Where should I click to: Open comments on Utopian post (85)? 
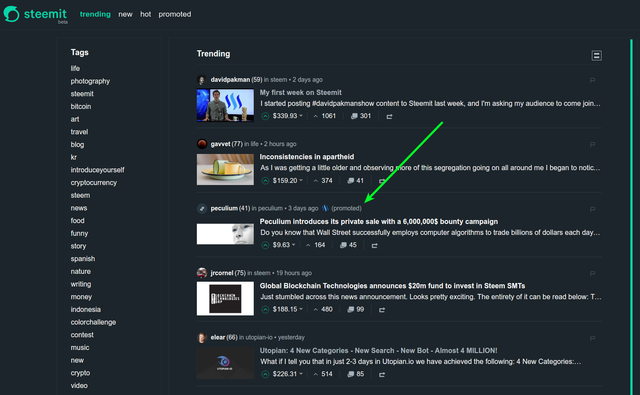(355, 374)
